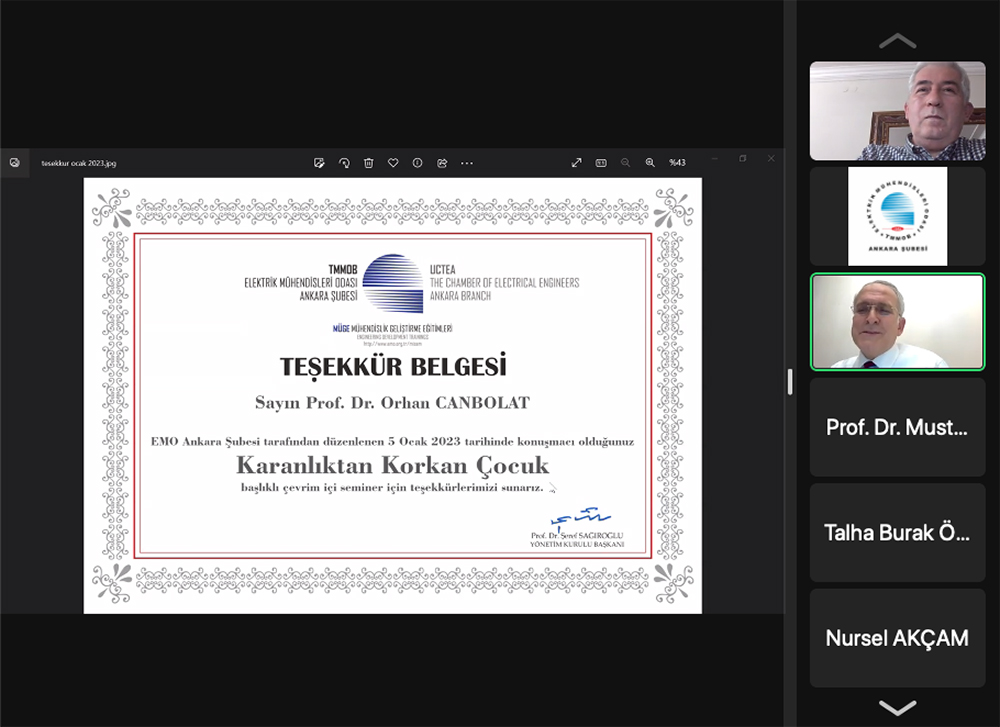Click the TEŞEKKÜR BELGESİ heading on certificate
The height and width of the screenshot is (727, 1000).
393,366
